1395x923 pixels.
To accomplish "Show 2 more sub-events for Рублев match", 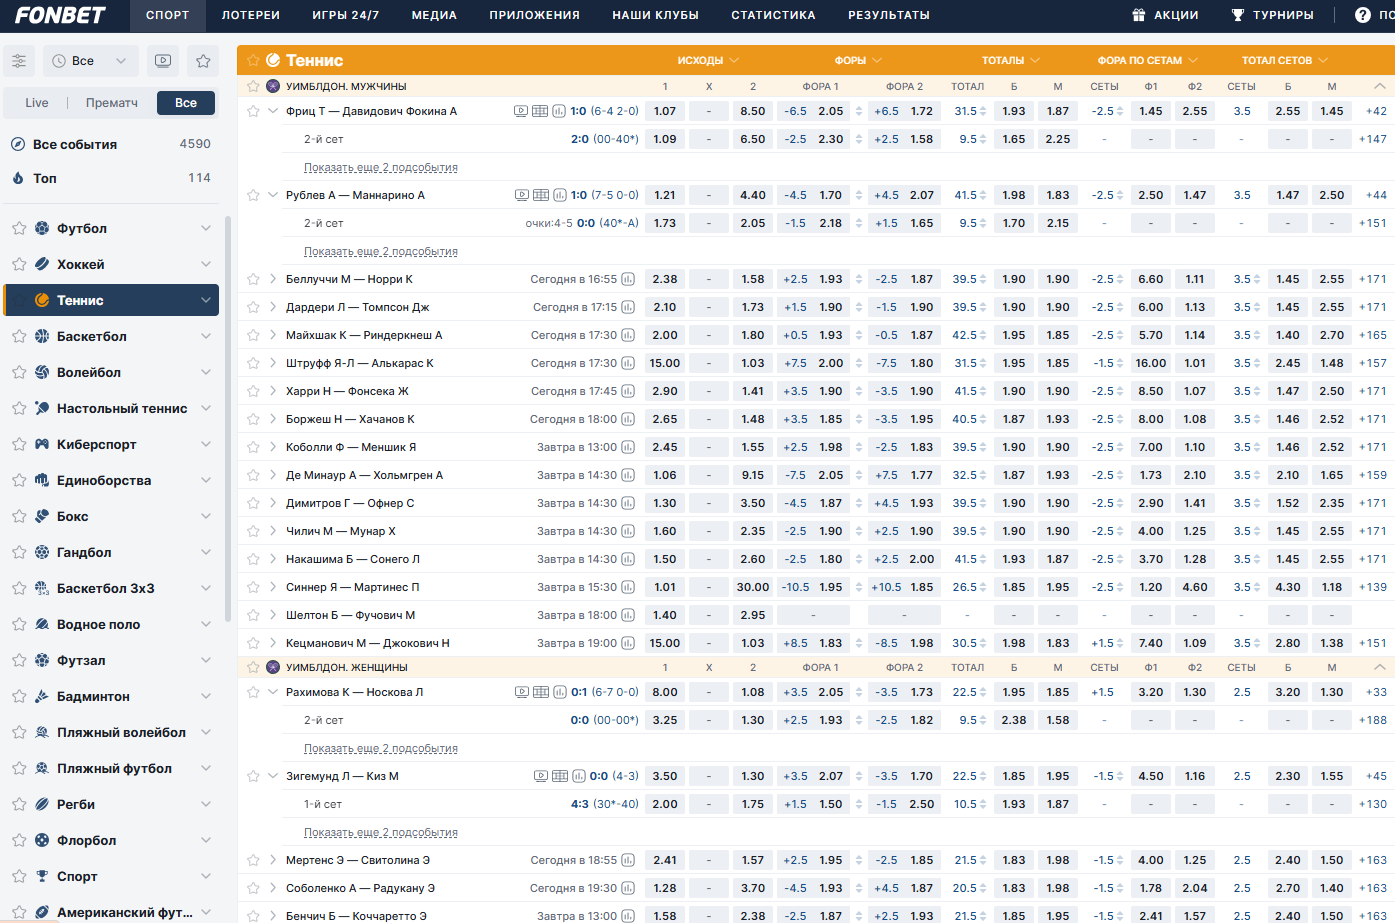I will [x=381, y=251].
